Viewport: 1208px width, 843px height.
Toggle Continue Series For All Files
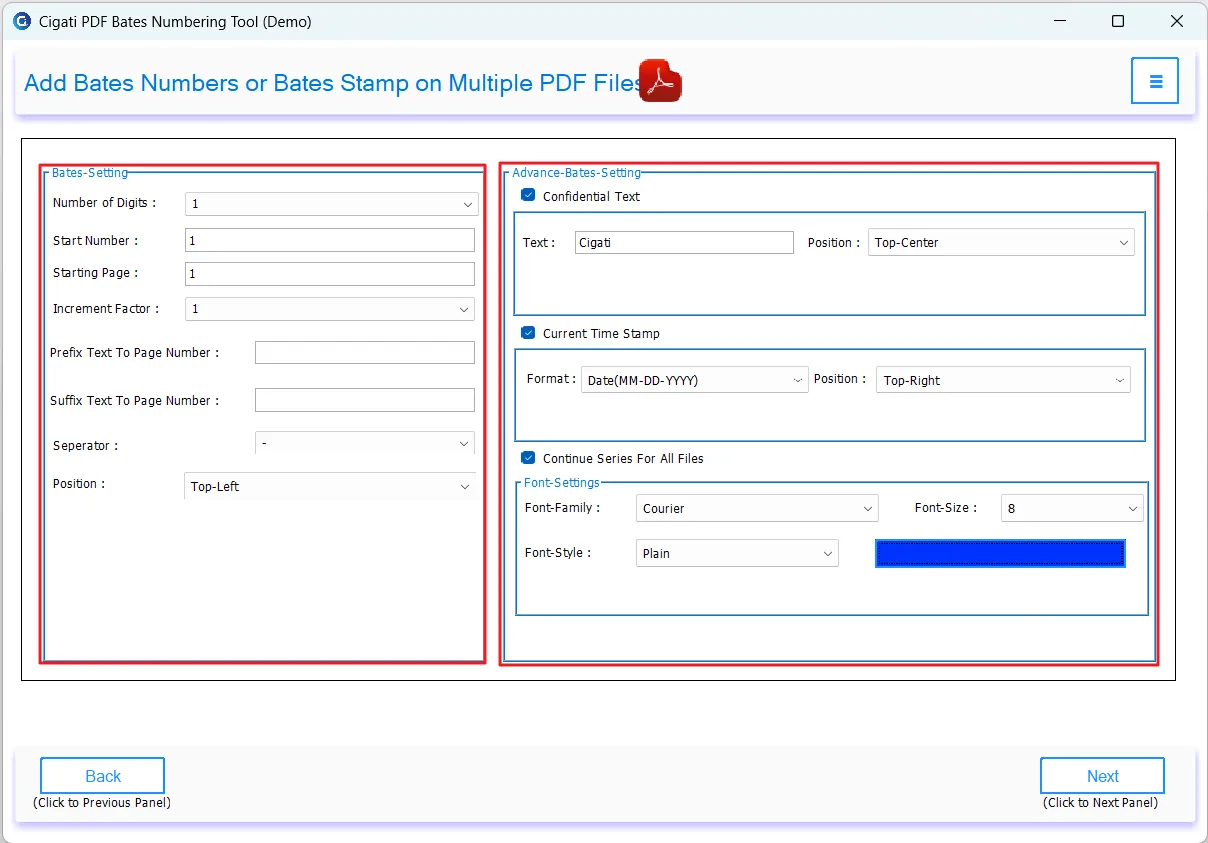pyautogui.click(x=527, y=458)
